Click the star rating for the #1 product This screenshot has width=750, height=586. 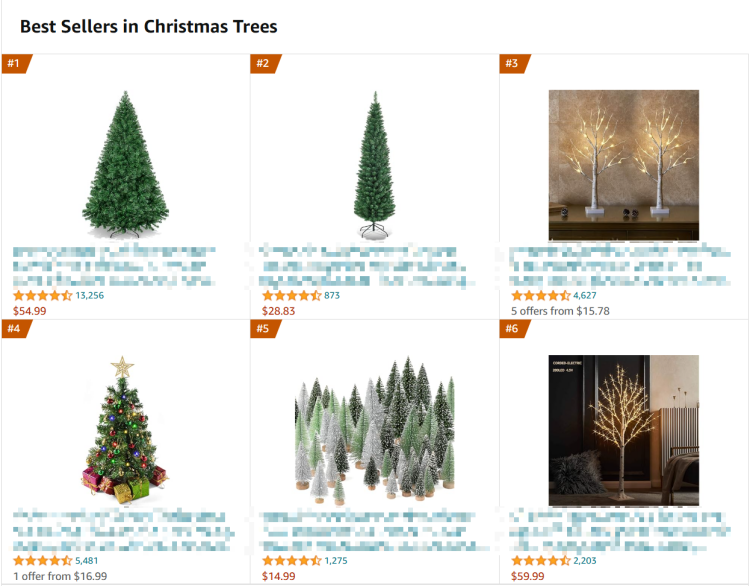click(43, 296)
